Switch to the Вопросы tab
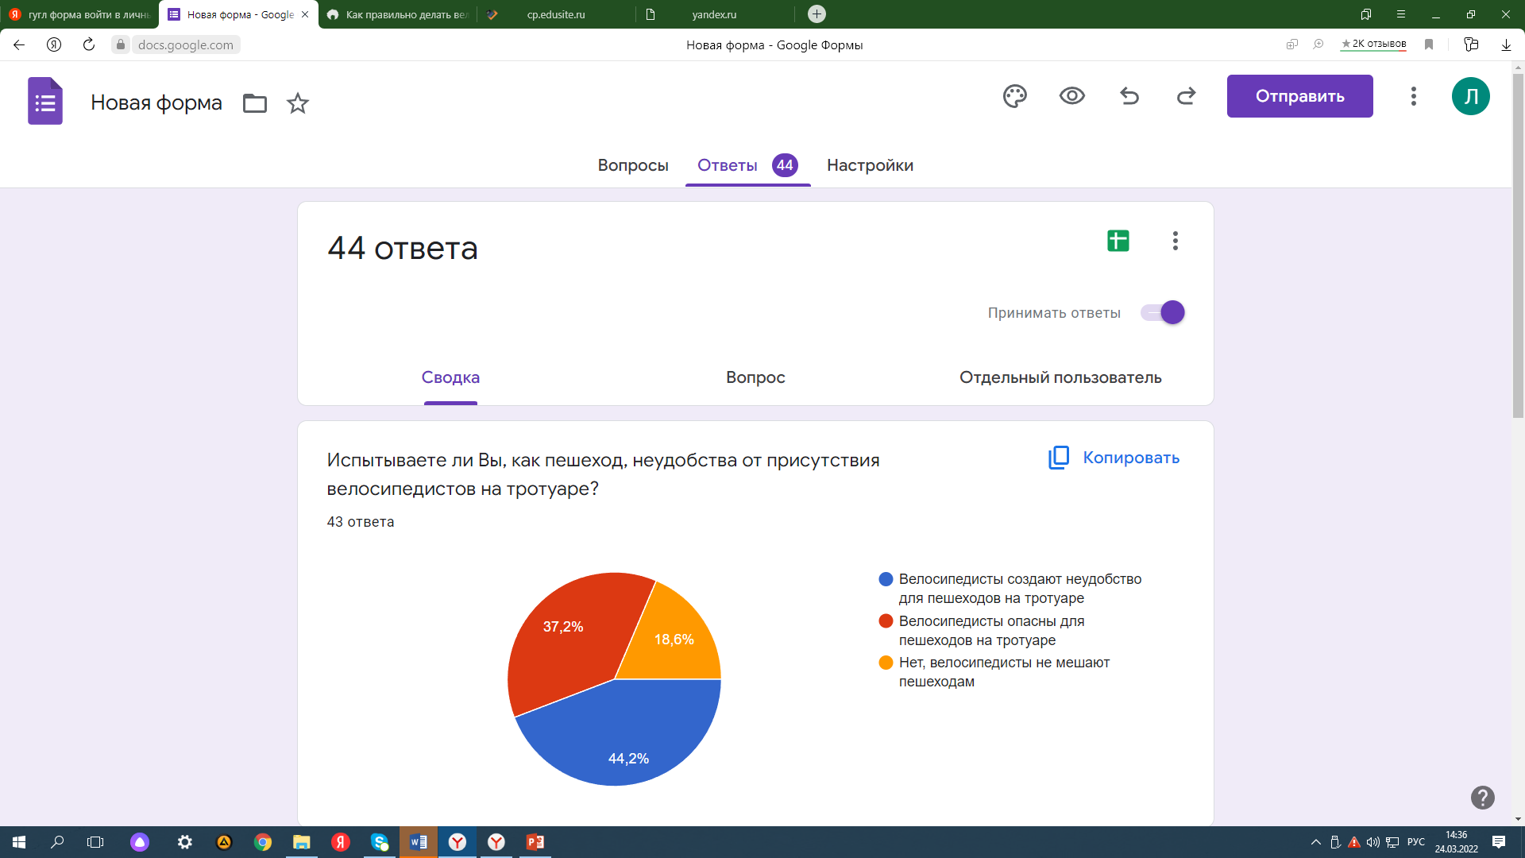This screenshot has height=858, width=1525. point(633,165)
